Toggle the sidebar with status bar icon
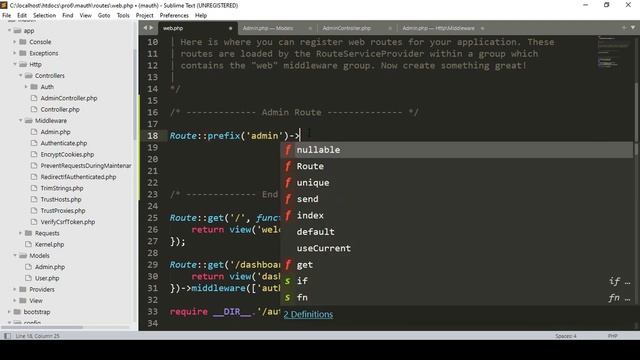Viewport: 640px width, 360px height. click(7, 336)
